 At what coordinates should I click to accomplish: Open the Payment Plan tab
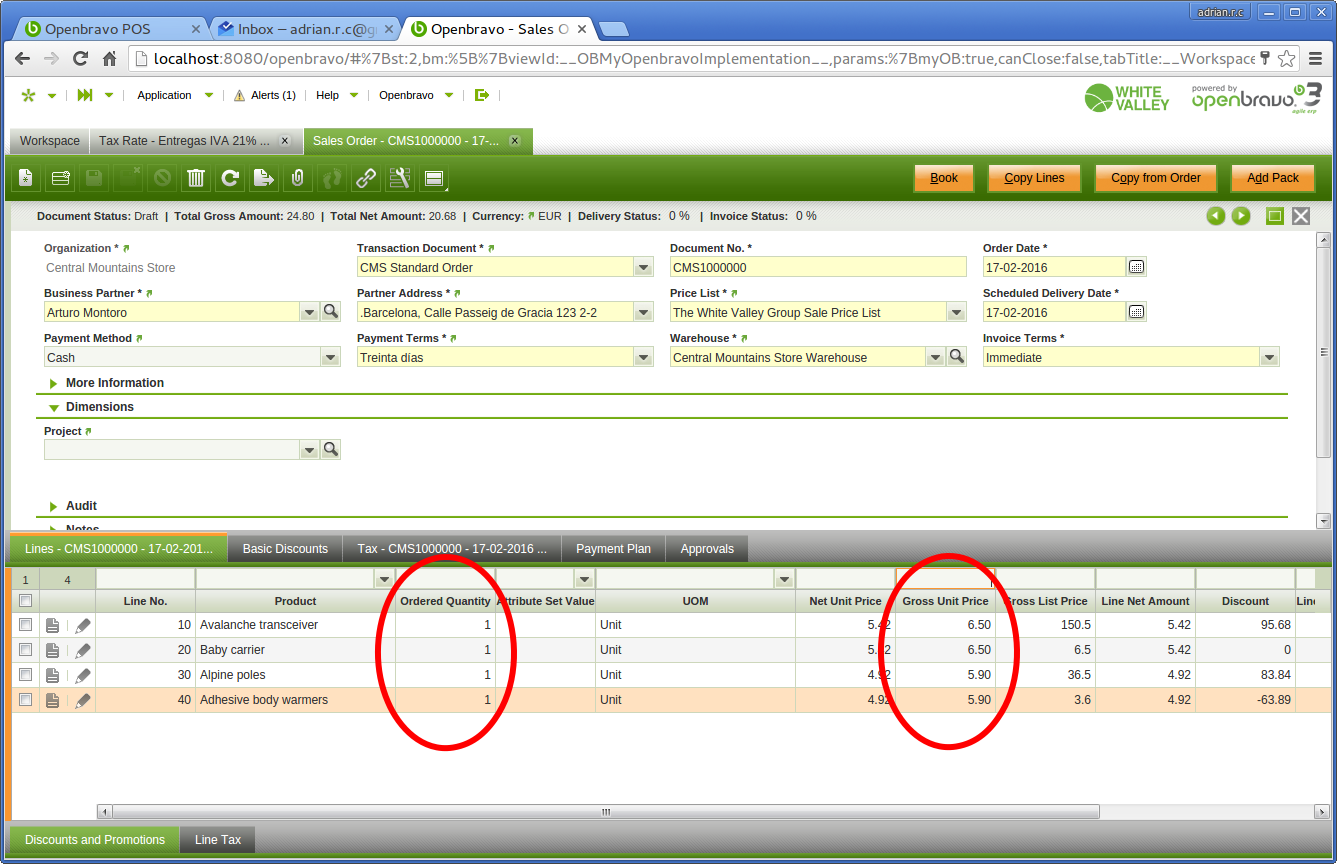(x=613, y=549)
